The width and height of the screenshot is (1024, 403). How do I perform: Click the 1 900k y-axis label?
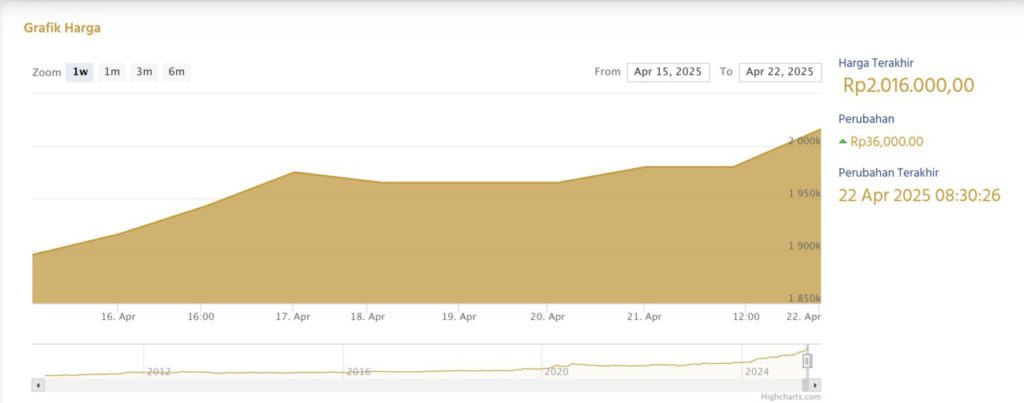(x=804, y=246)
